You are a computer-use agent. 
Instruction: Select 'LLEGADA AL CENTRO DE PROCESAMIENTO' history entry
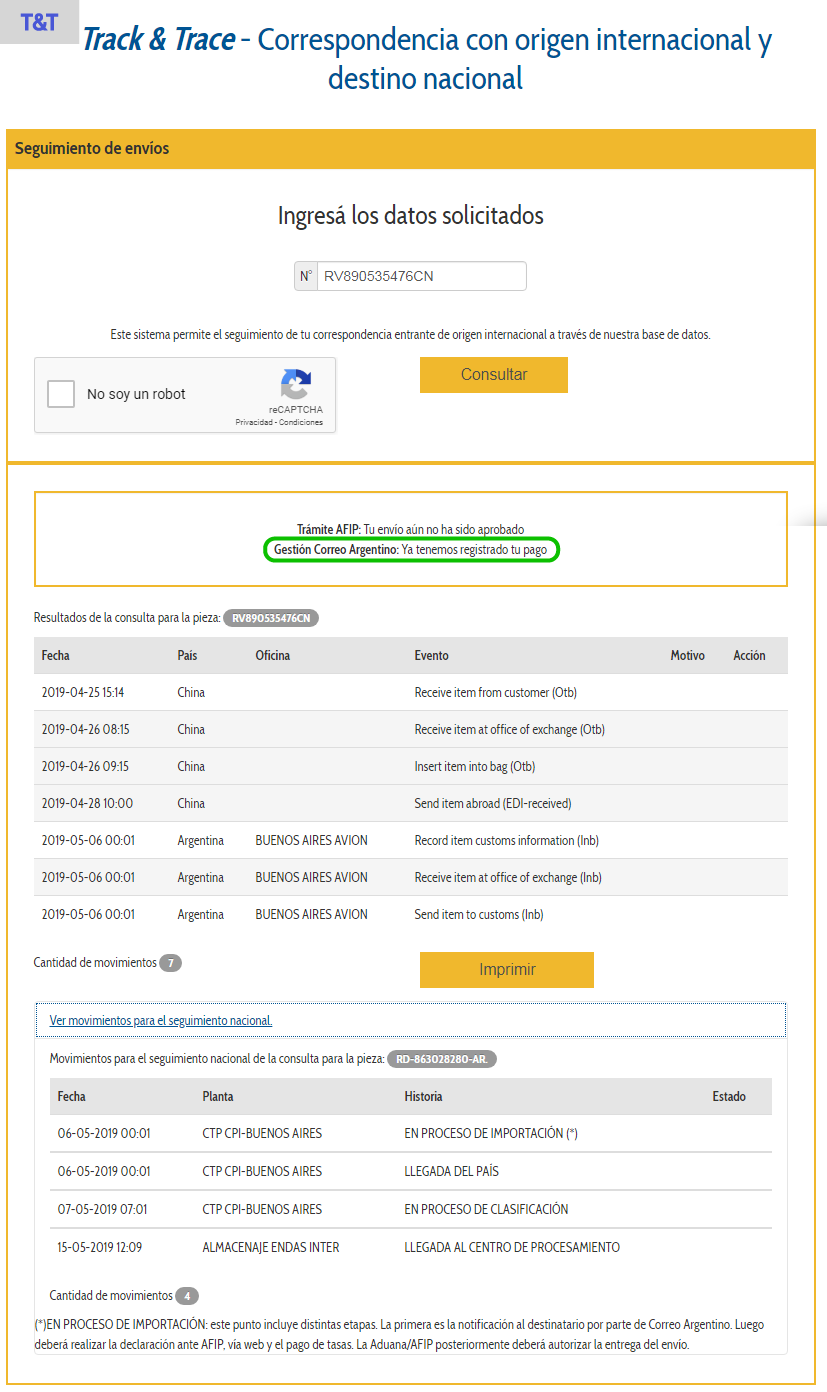point(512,1248)
